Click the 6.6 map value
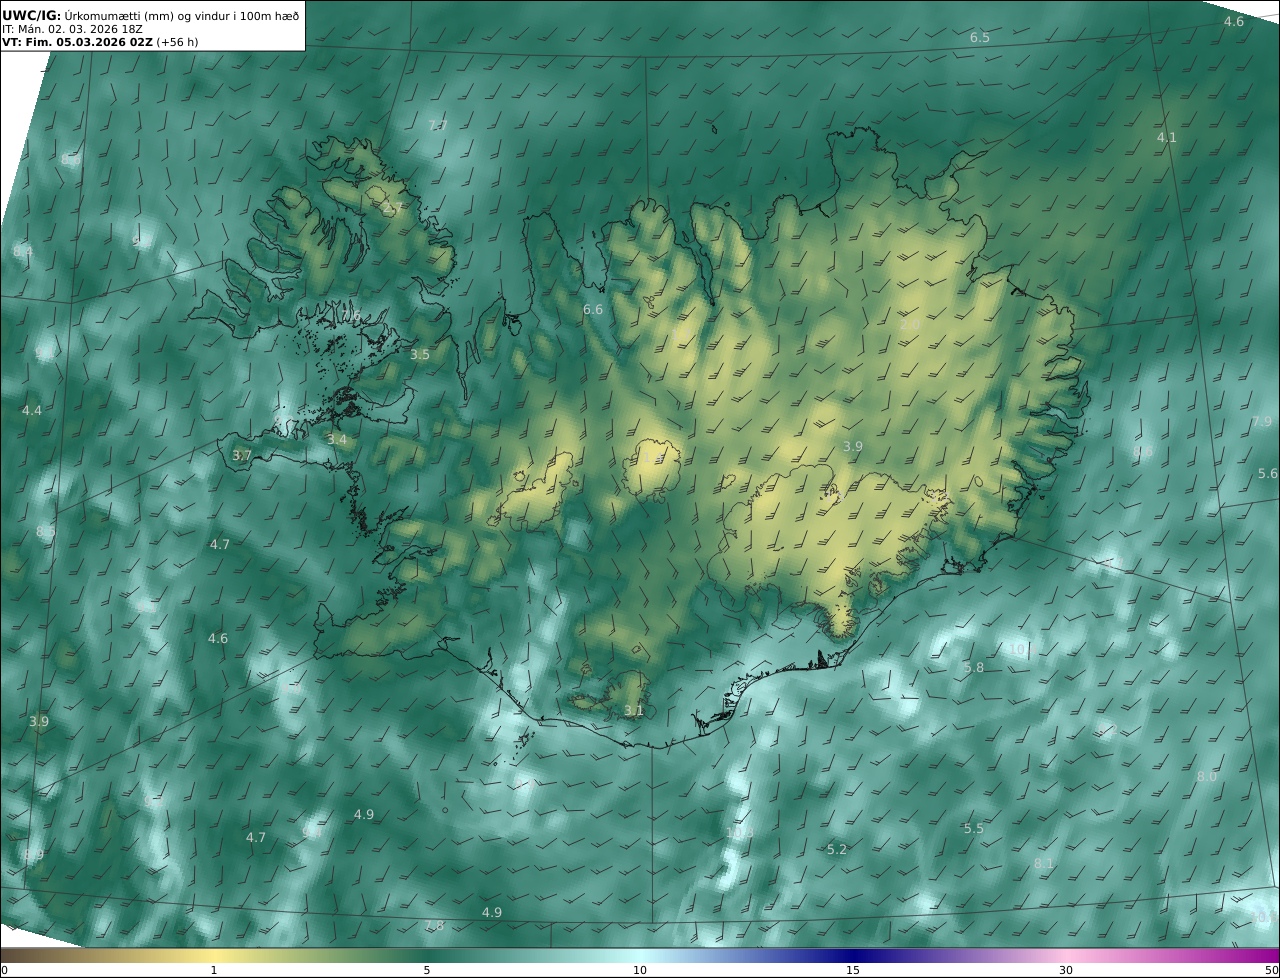The width and height of the screenshot is (1280, 978). [593, 310]
